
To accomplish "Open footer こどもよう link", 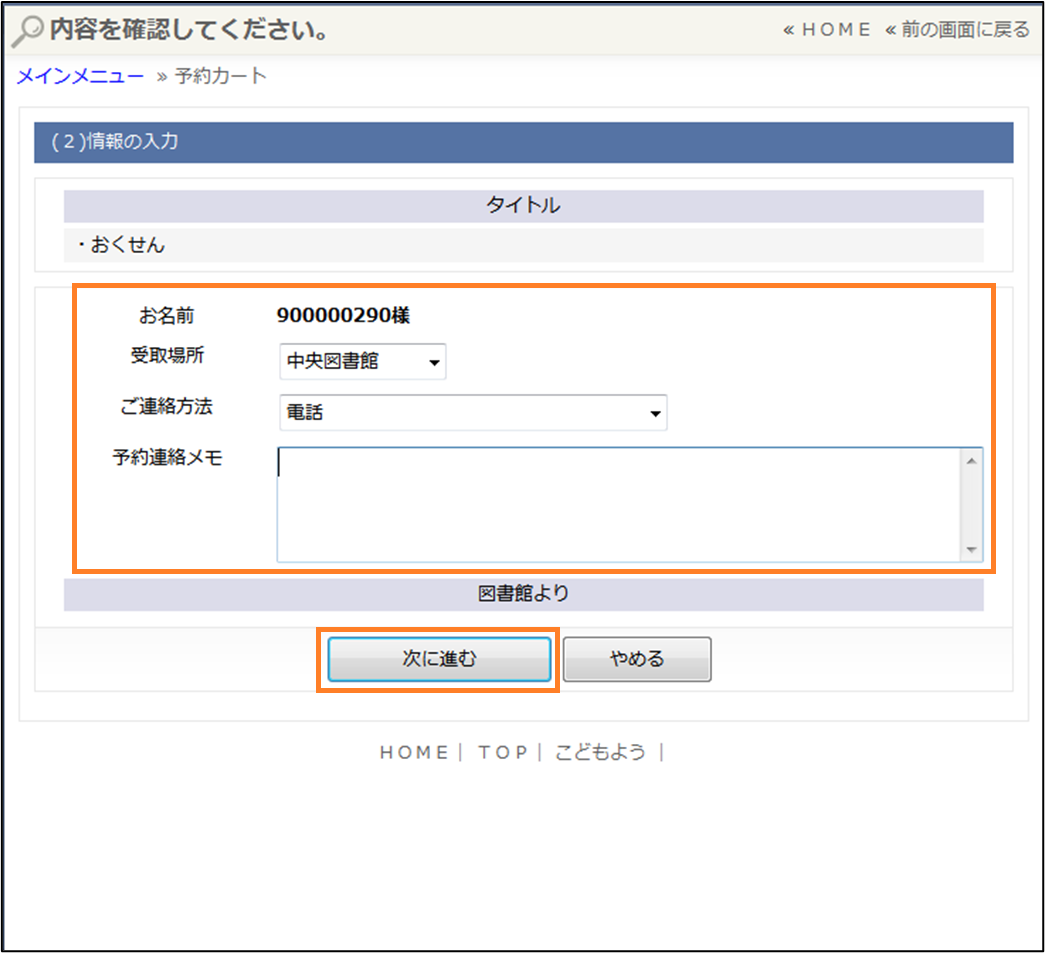I will point(600,752).
